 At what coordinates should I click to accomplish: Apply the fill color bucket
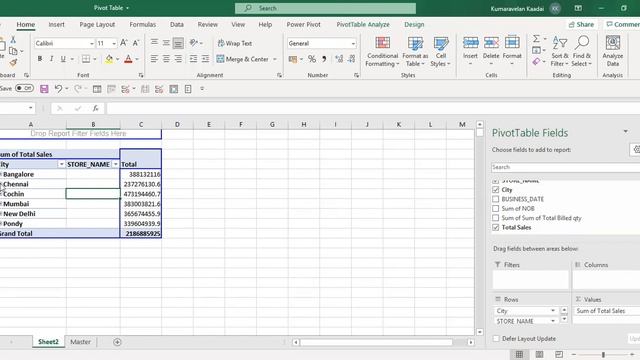point(109,59)
